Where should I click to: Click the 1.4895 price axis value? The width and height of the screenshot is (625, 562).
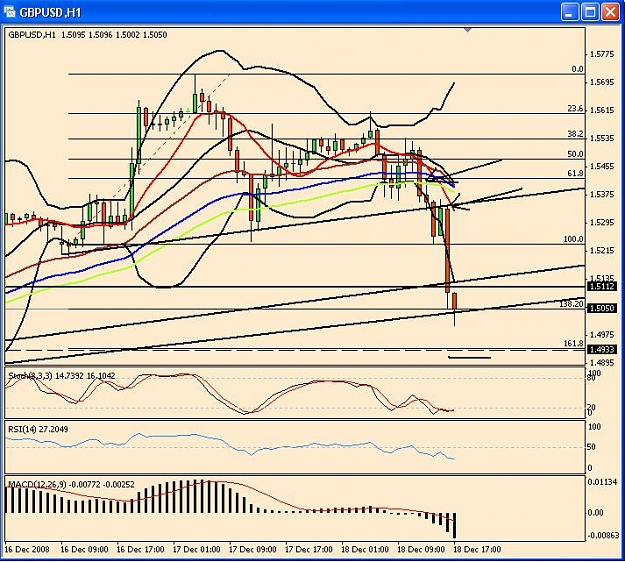[602, 363]
